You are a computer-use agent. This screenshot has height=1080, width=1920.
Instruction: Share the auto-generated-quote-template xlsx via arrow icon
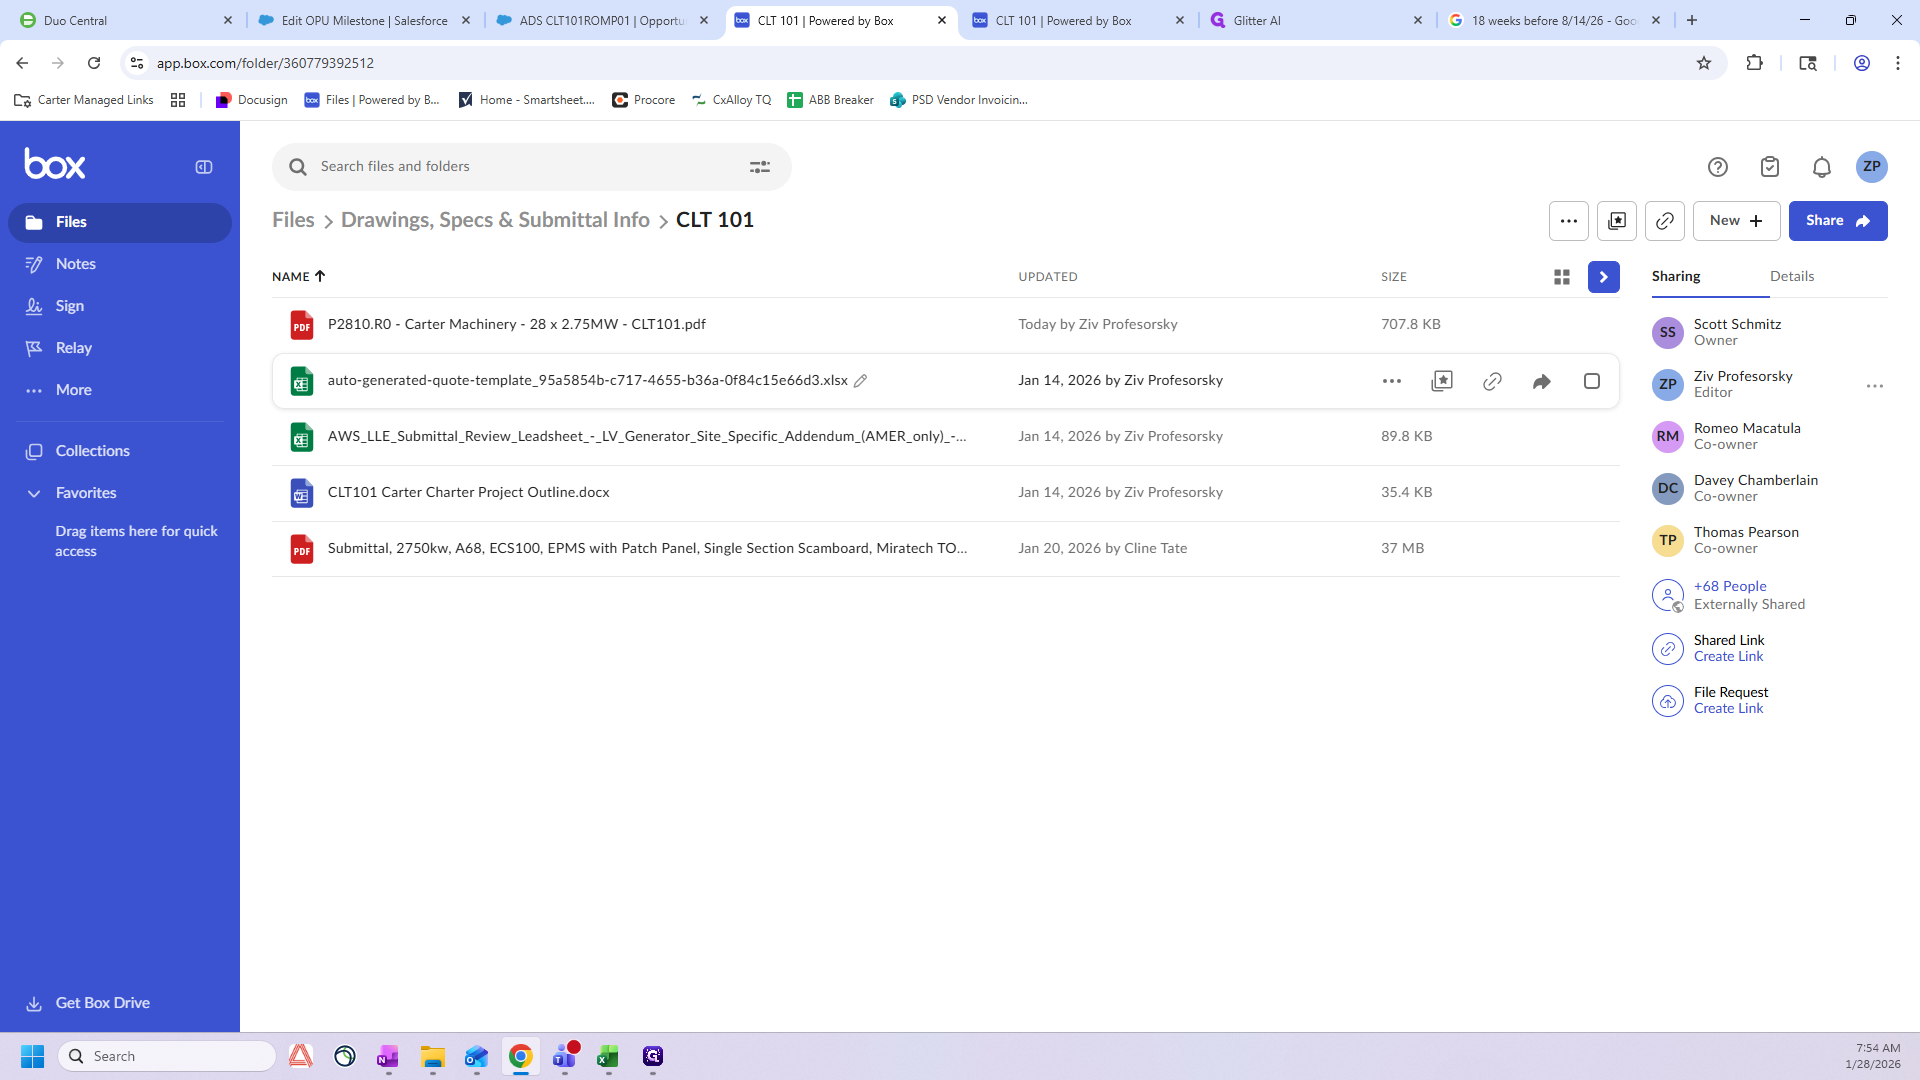(x=1541, y=381)
